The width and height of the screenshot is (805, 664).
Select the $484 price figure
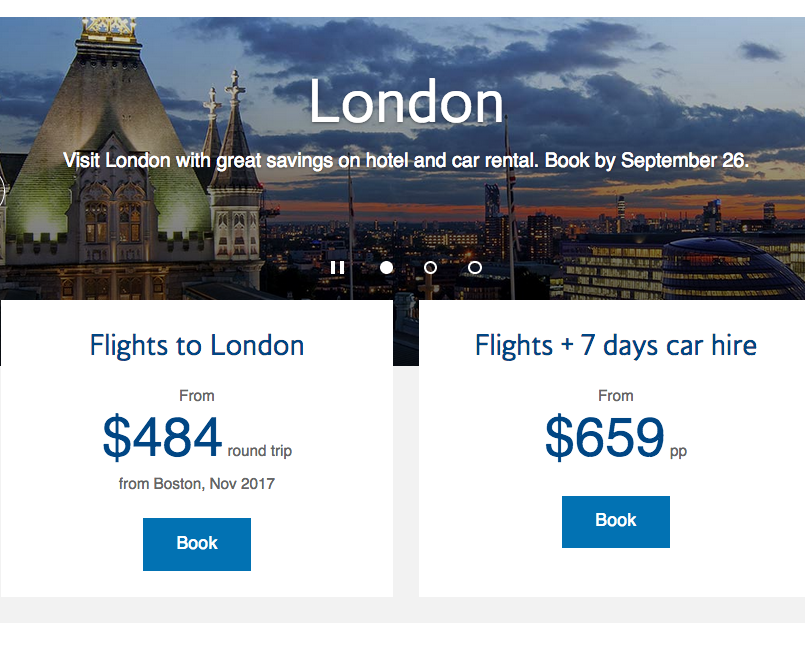point(162,438)
